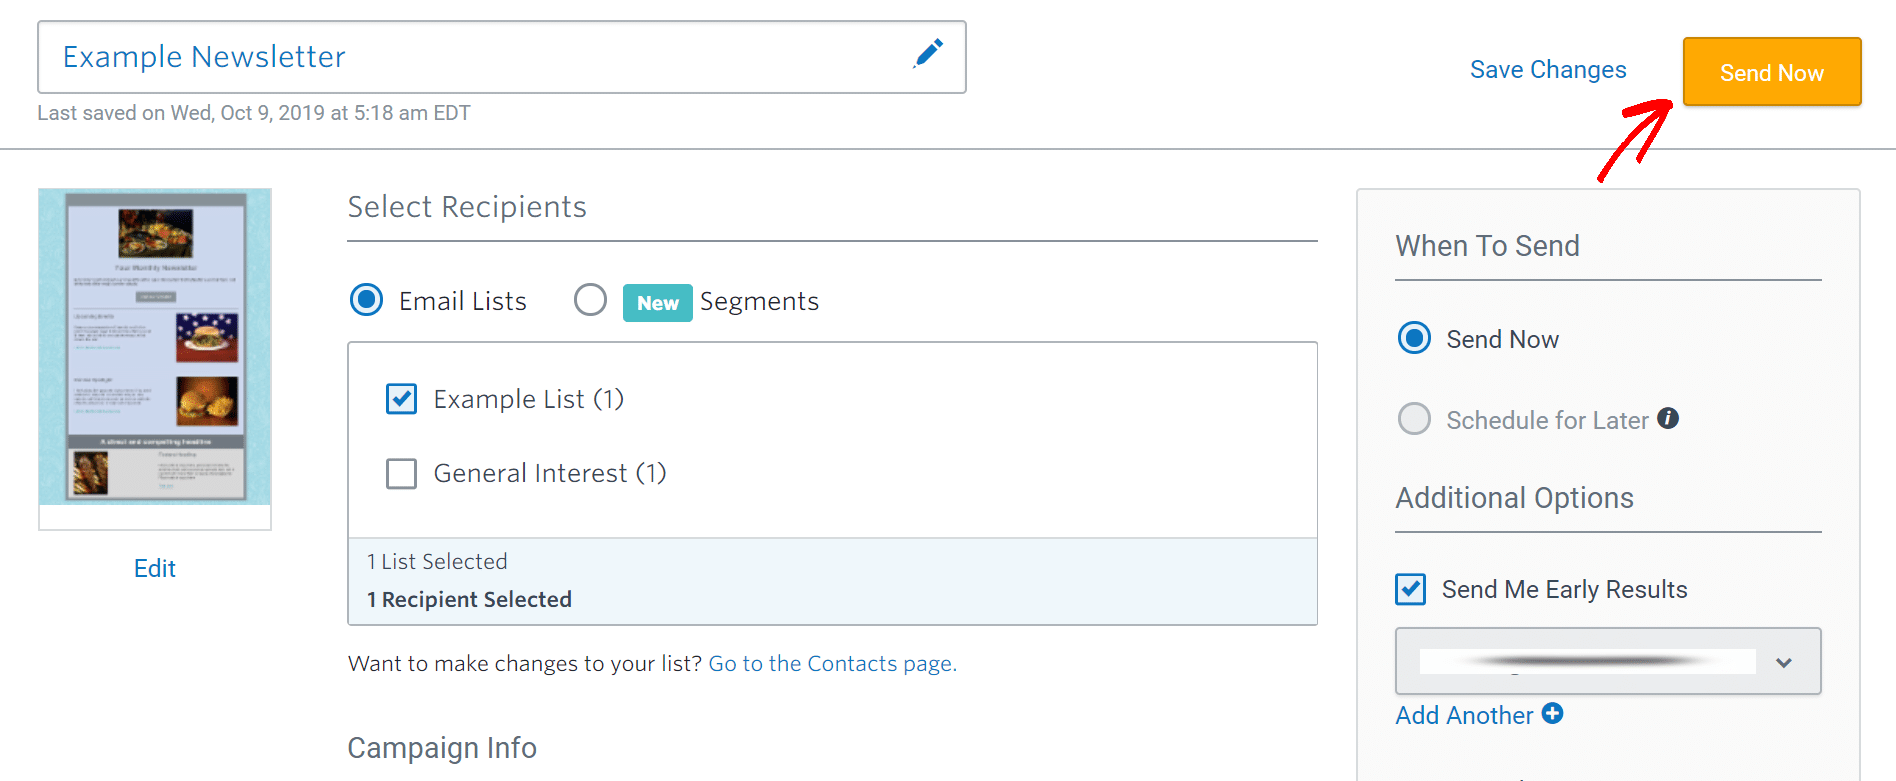Screen dimensions: 1896x781
Task: Disable Send Me Early Results
Action: [1410, 589]
